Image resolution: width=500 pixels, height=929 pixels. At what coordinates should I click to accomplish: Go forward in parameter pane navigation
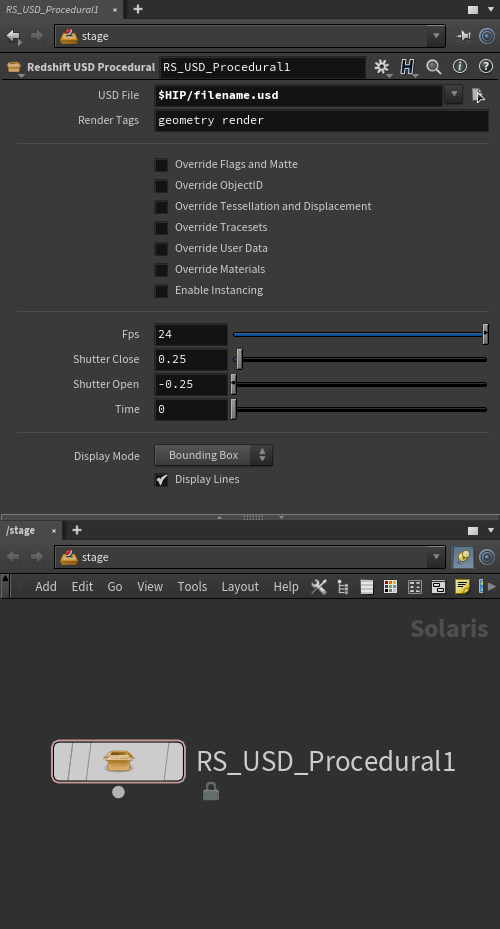(37, 36)
